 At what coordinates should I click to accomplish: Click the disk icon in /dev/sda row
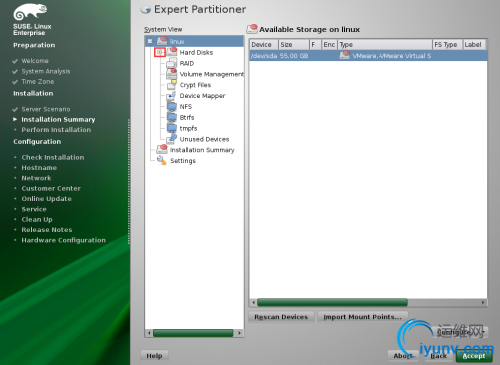tap(345, 55)
